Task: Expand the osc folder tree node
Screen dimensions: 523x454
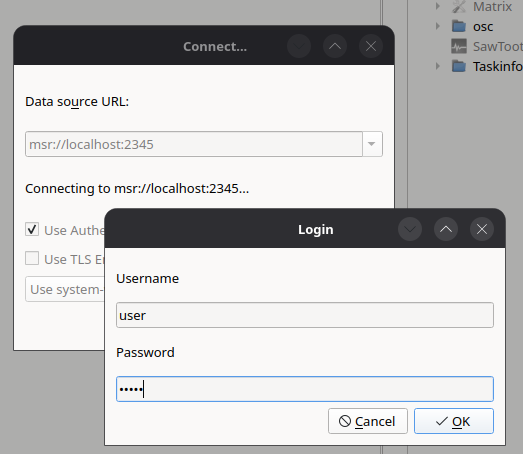Action: click(x=438, y=26)
